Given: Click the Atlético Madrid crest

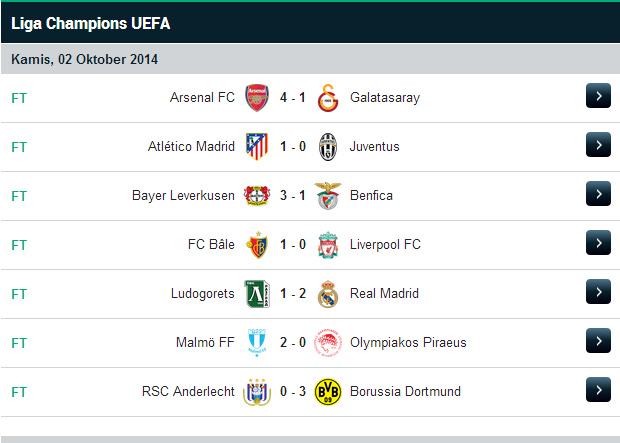Looking at the screenshot, I should tap(257, 147).
